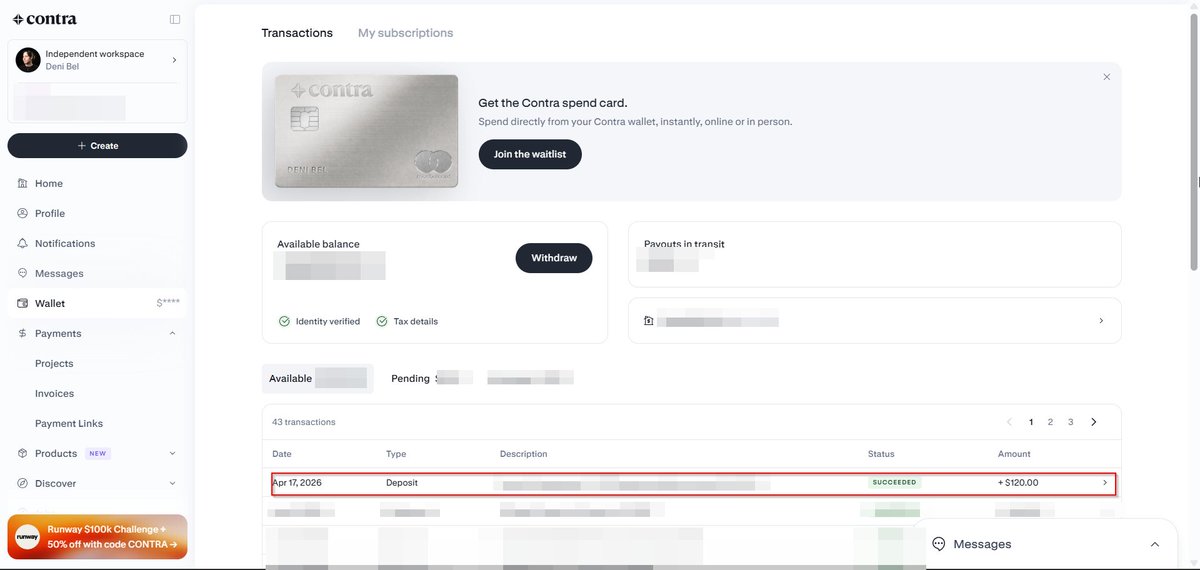
Task: Click the Contra logo in sidebar
Action: click(44, 19)
